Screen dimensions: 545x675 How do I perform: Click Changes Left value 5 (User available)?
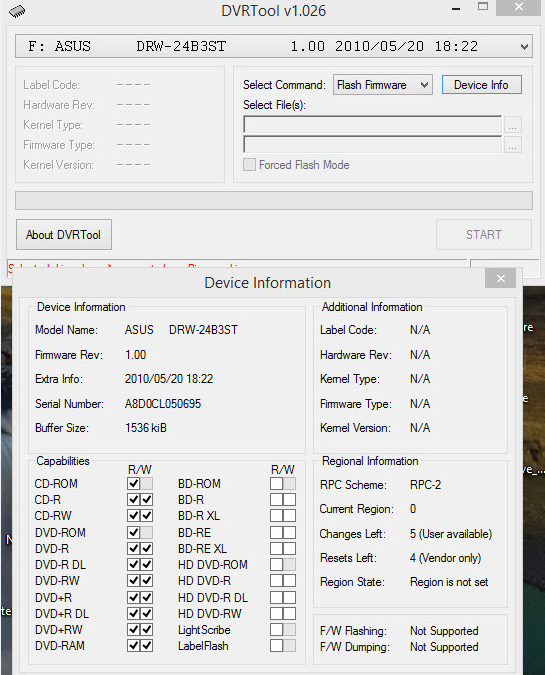click(x=451, y=534)
